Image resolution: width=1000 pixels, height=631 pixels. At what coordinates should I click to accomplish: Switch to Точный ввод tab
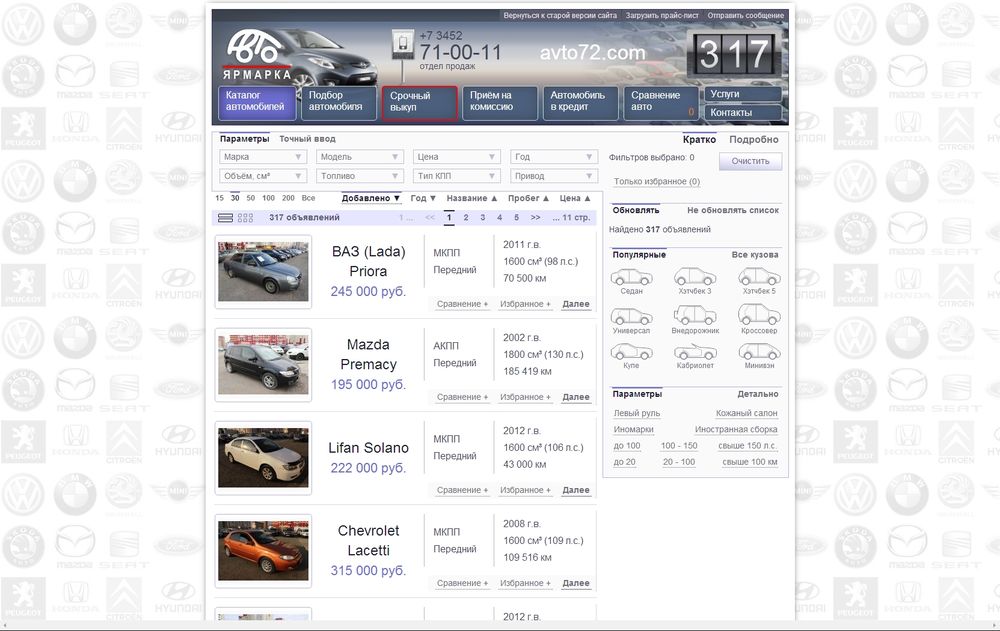(x=307, y=139)
